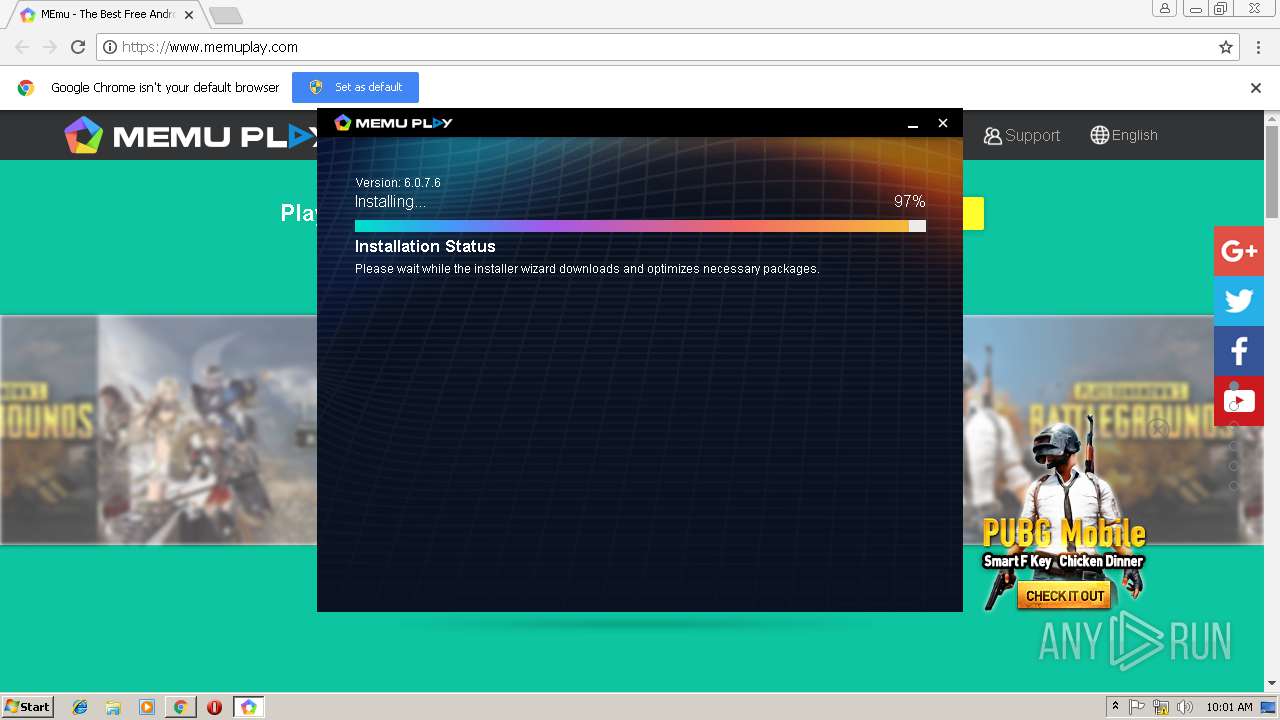1280x720 pixels.
Task: Click the MEmu Play installer logo
Action: 393,123
